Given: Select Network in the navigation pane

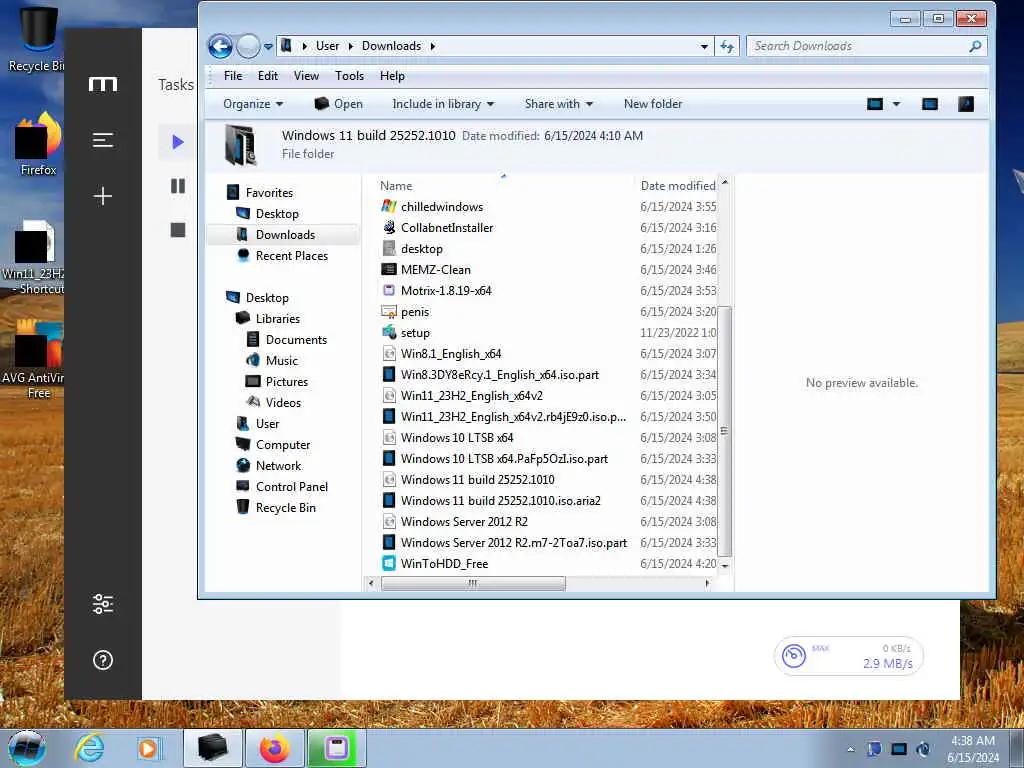Looking at the screenshot, I should click(x=278, y=466).
